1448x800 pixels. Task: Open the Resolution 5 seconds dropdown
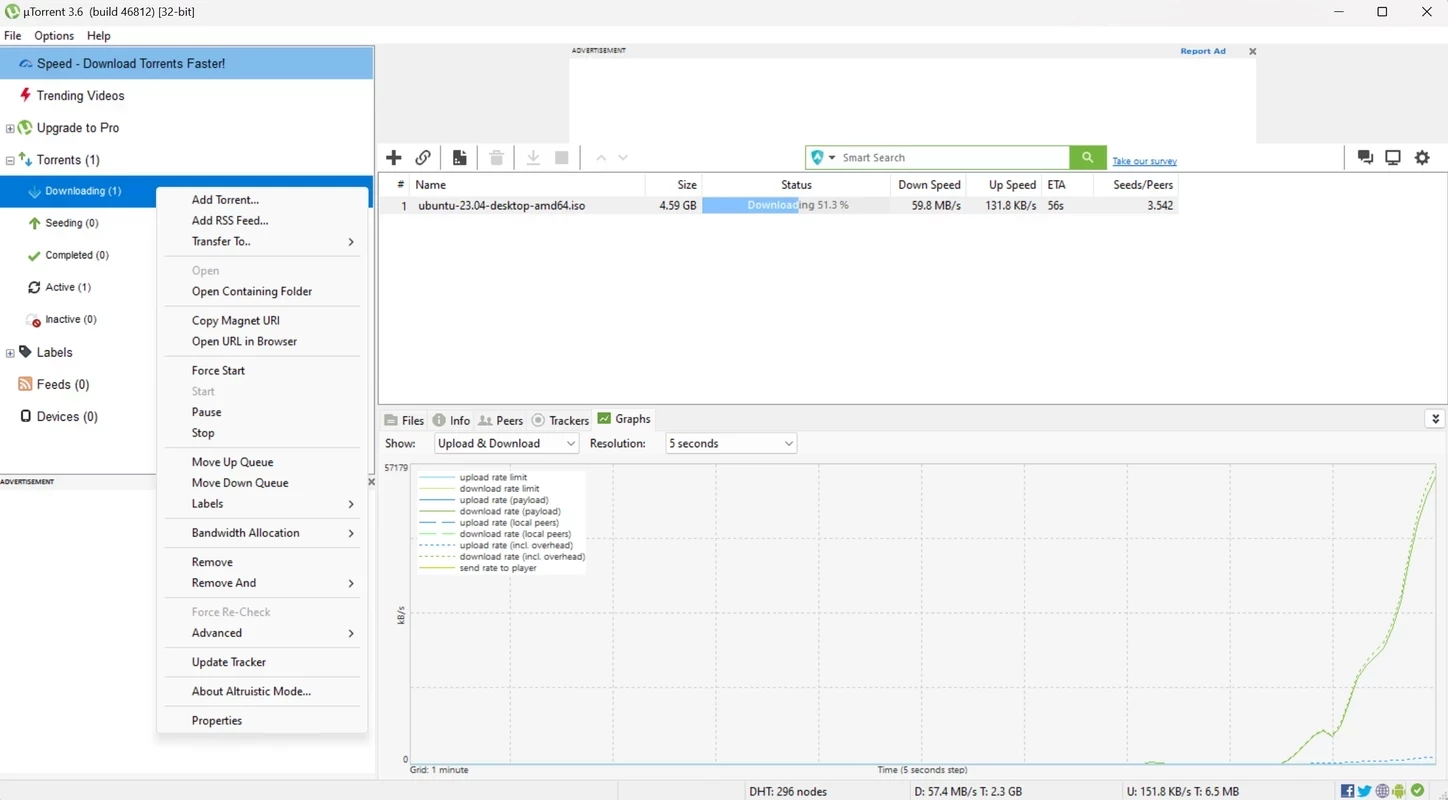coord(731,444)
